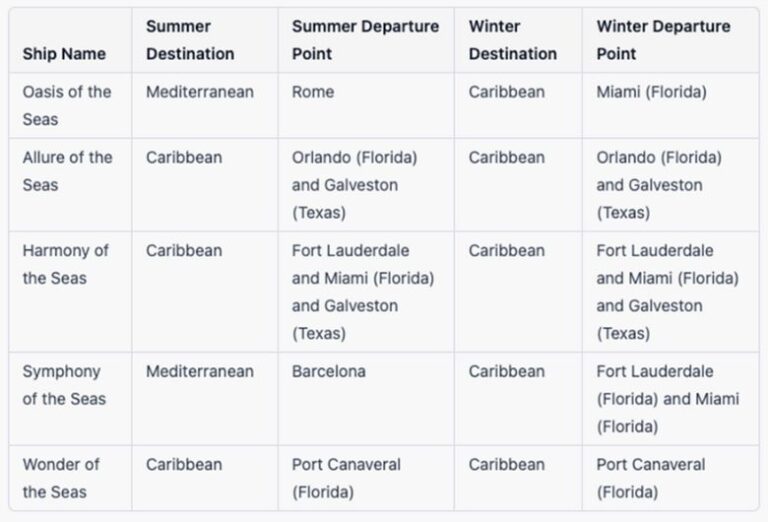
Task: Select Oasis of the Seas' Mediterranean summer destination
Action: (x=200, y=92)
